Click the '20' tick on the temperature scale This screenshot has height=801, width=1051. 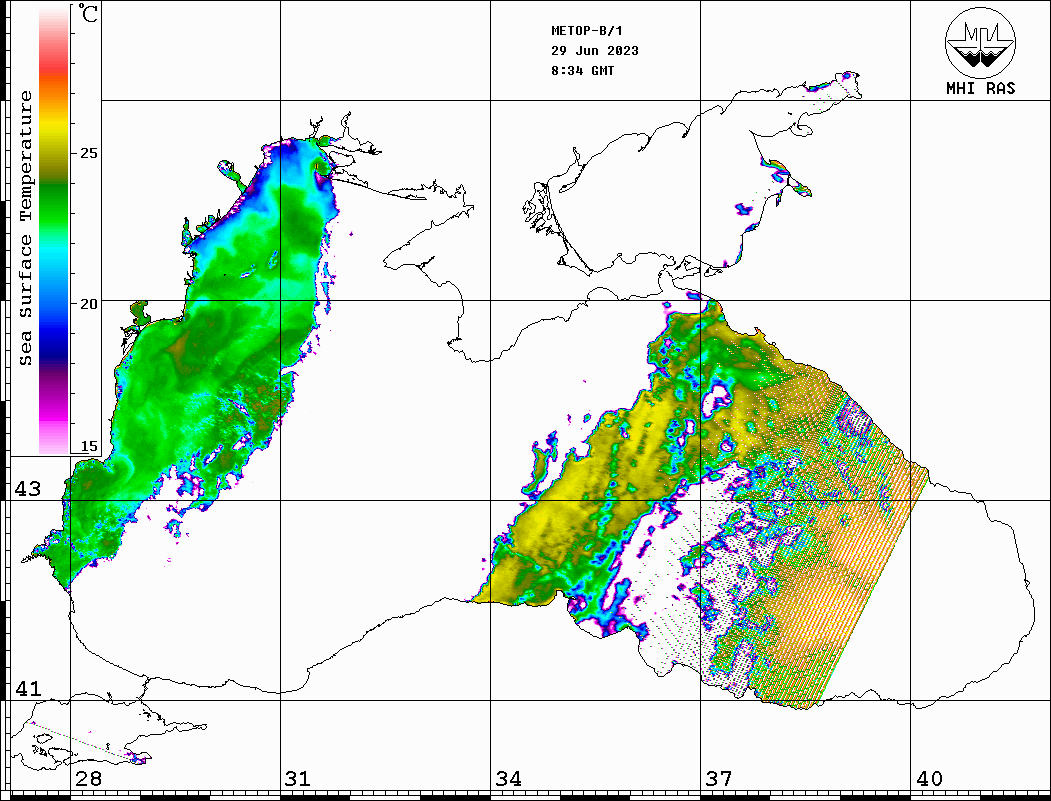point(88,304)
